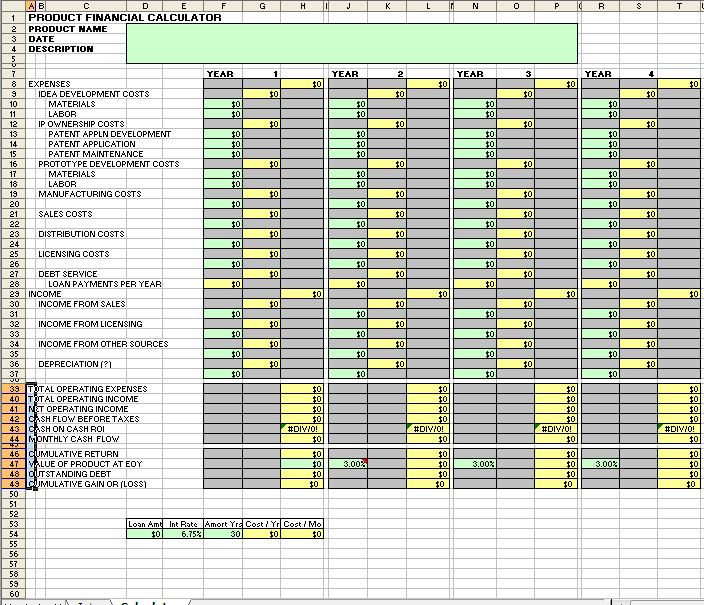Click the TOTAL OPERATING EXPENSES label
The height and width of the screenshot is (605, 704).
88,389
